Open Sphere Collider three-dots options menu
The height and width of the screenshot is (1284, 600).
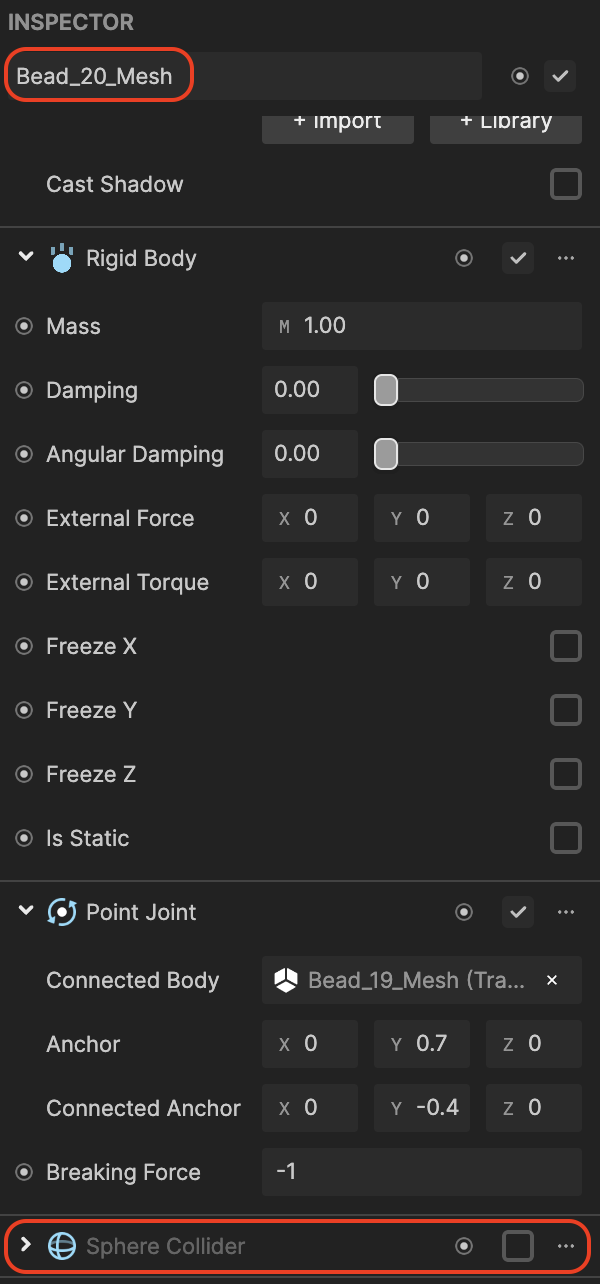pyautogui.click(x=566, y=1246)
